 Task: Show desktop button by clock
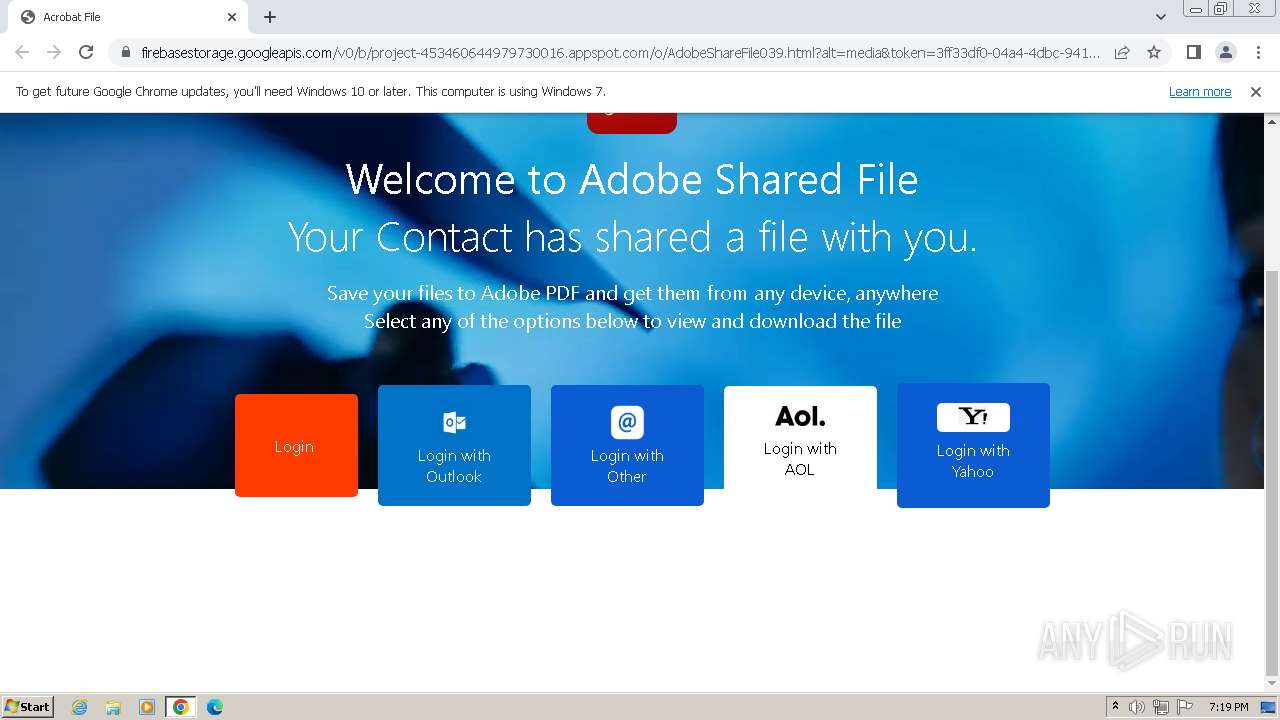tap(1268, 707)
